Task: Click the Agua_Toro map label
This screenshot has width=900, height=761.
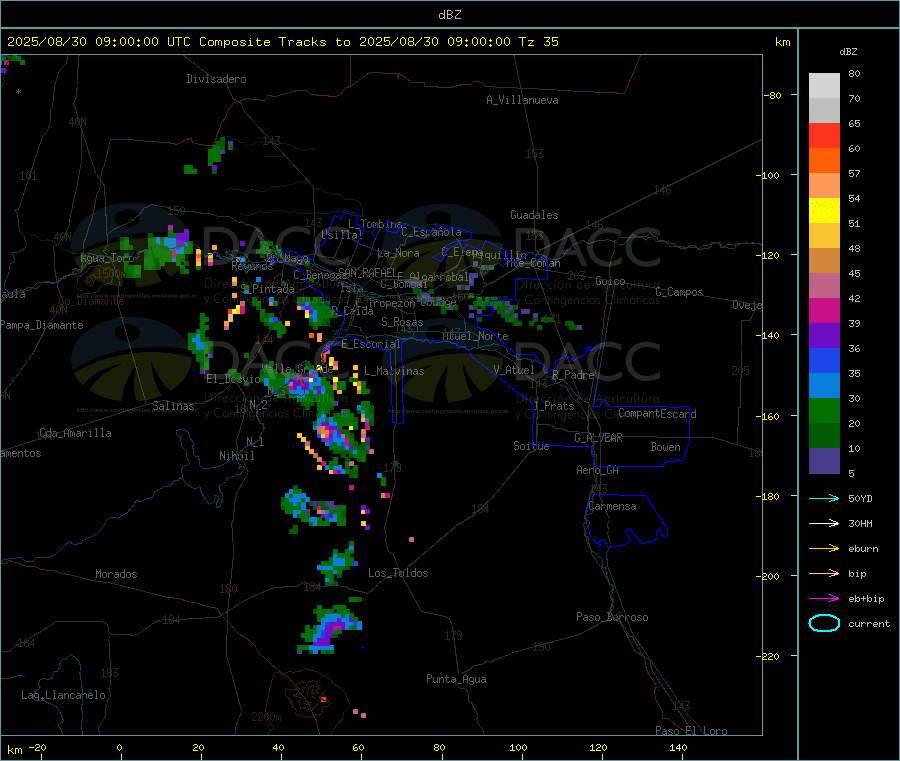Action: pyautogui.click(x=108, y=258)
